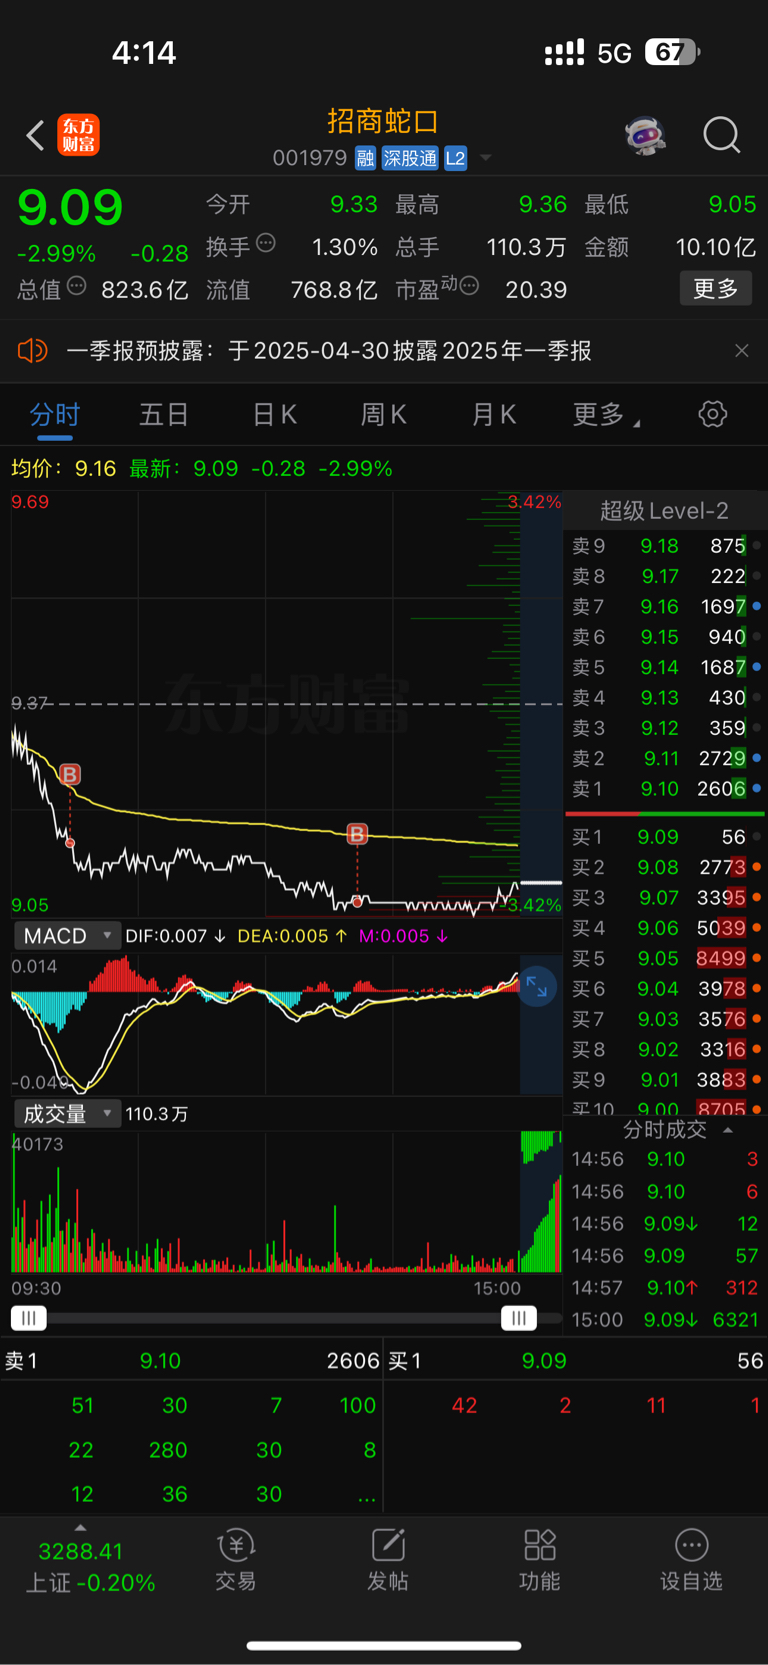Open the MACD indicator dropdown
Screen dimensions: 768x1665
[x=67, y=936]
